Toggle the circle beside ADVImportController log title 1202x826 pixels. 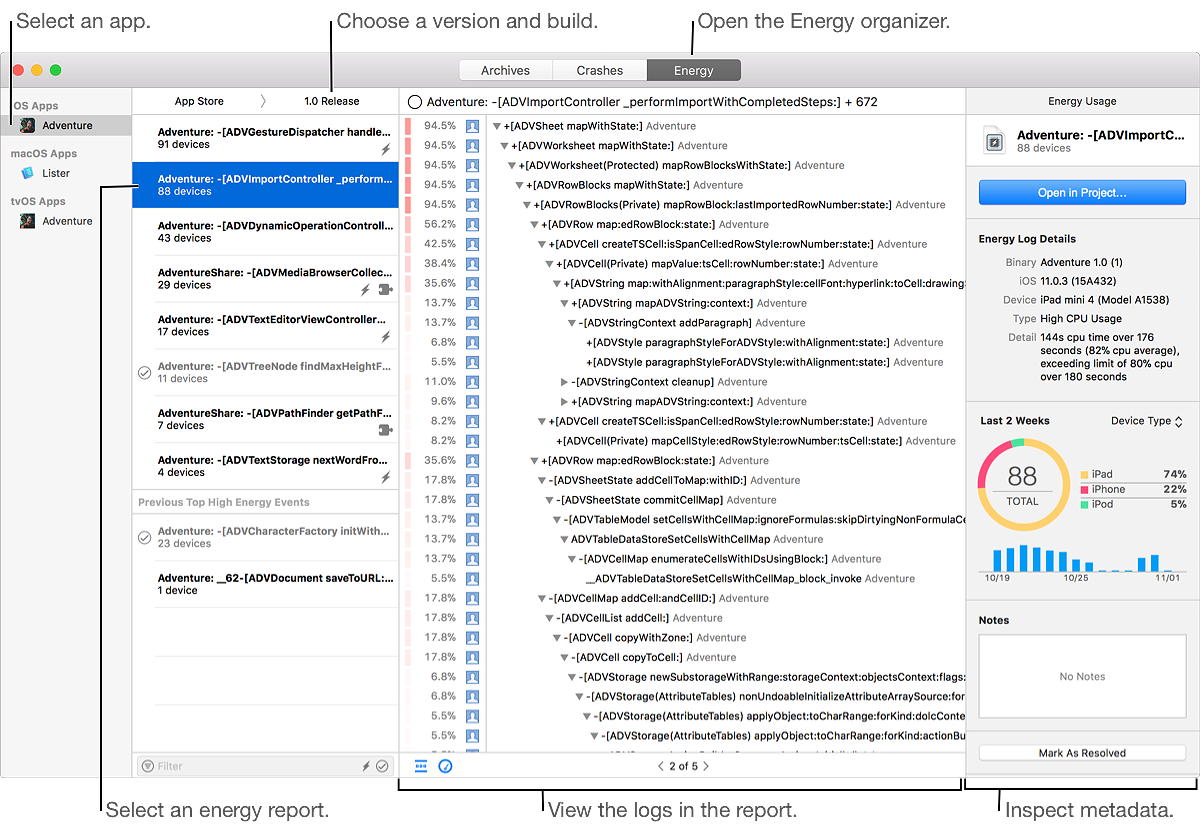point(415,102)
